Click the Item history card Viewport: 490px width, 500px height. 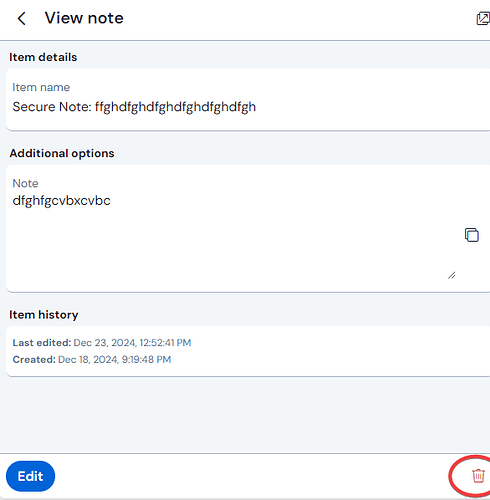248,351
